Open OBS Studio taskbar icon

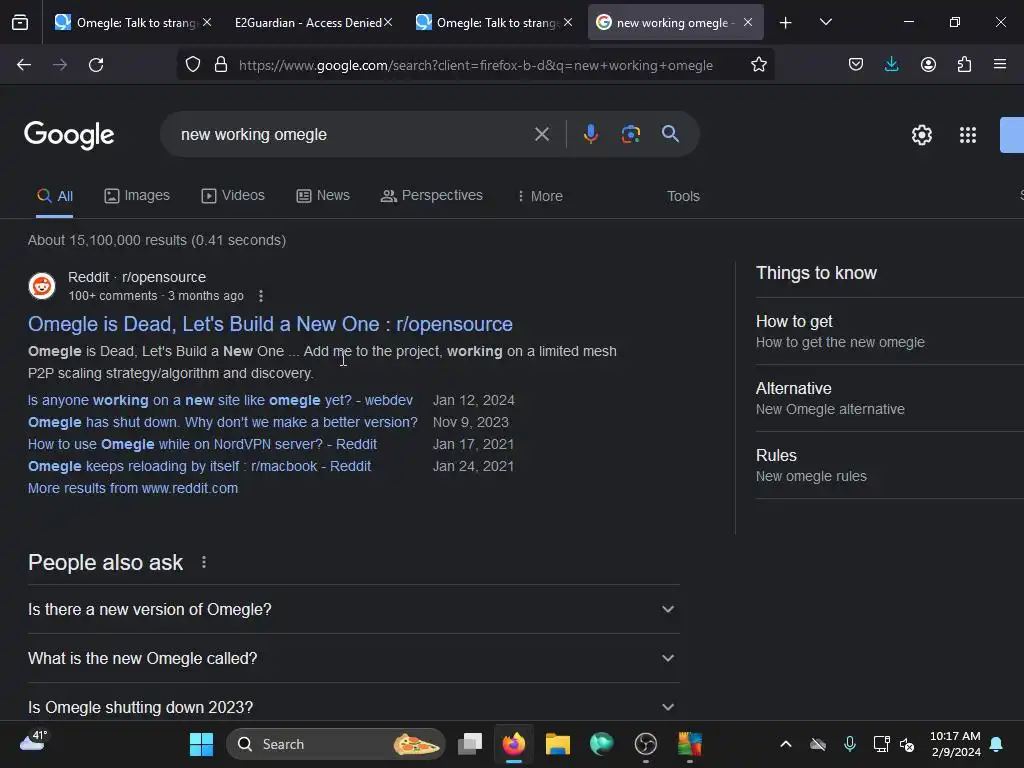645,744
